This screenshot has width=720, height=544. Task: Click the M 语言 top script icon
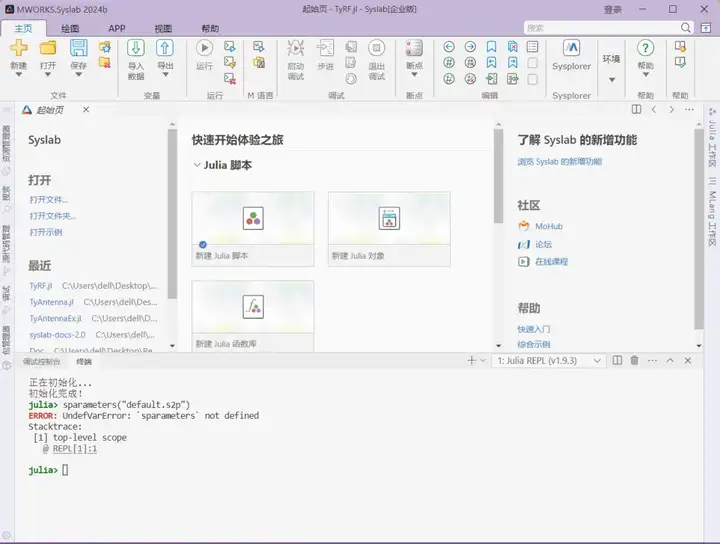click(259, 46)
